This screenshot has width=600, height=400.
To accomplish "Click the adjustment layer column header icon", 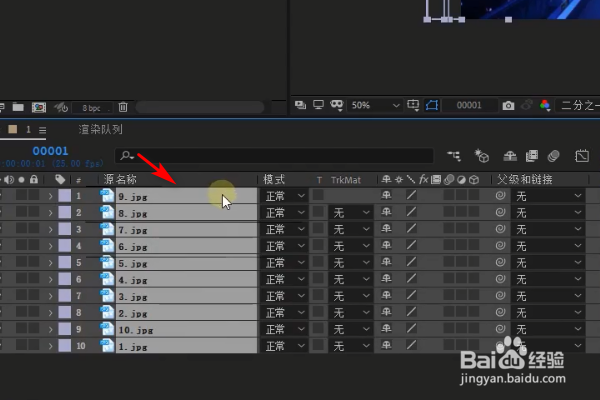I will 461,180.
